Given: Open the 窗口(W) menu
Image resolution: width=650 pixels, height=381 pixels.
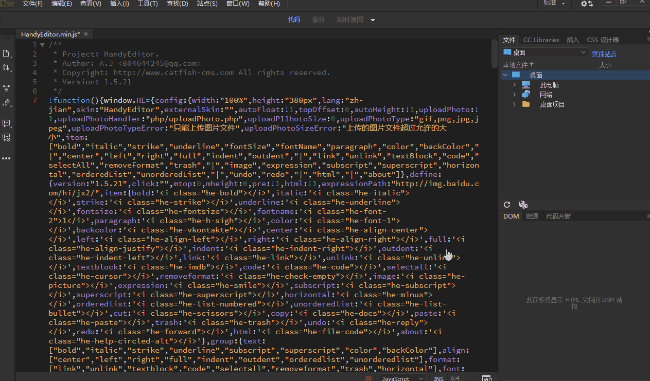Looking at the screenshot, I should pos(238,3).
